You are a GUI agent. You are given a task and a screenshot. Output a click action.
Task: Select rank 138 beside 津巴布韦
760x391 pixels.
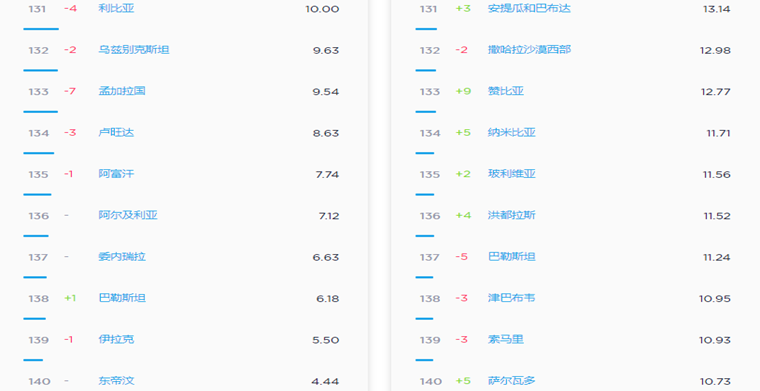point(430,299)
